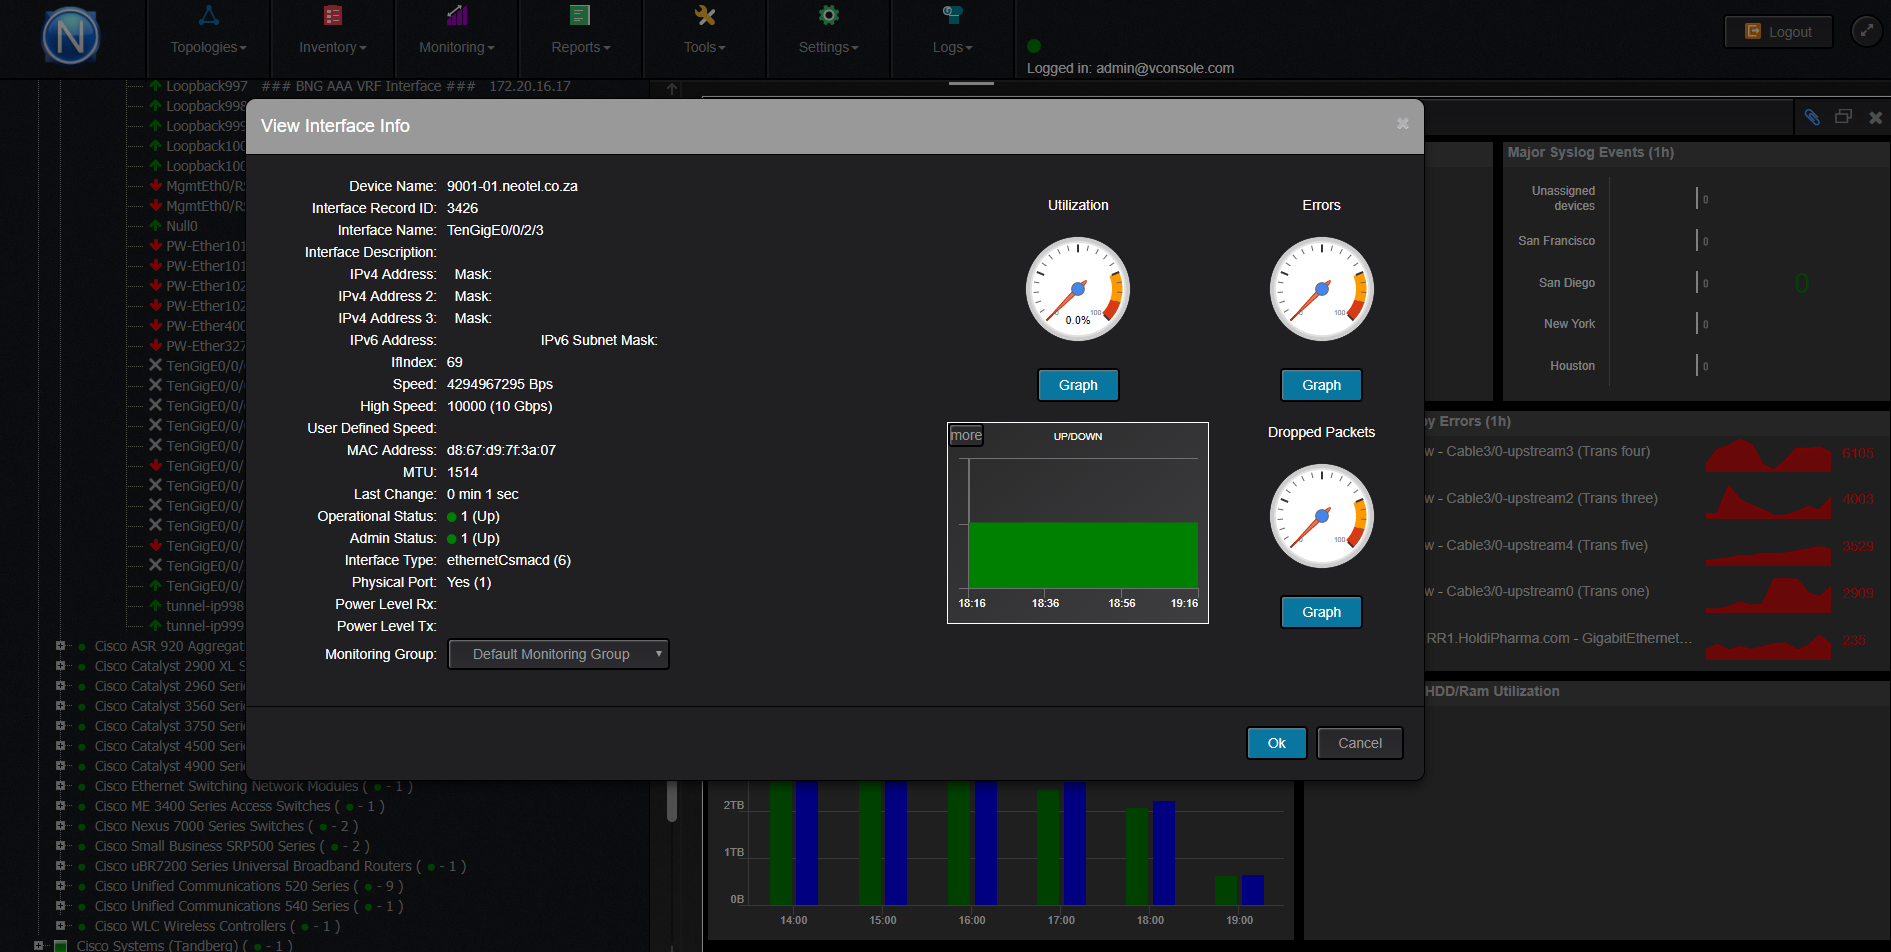Expand Cisco Systems (Tandberg) tree node

point(38,945)
